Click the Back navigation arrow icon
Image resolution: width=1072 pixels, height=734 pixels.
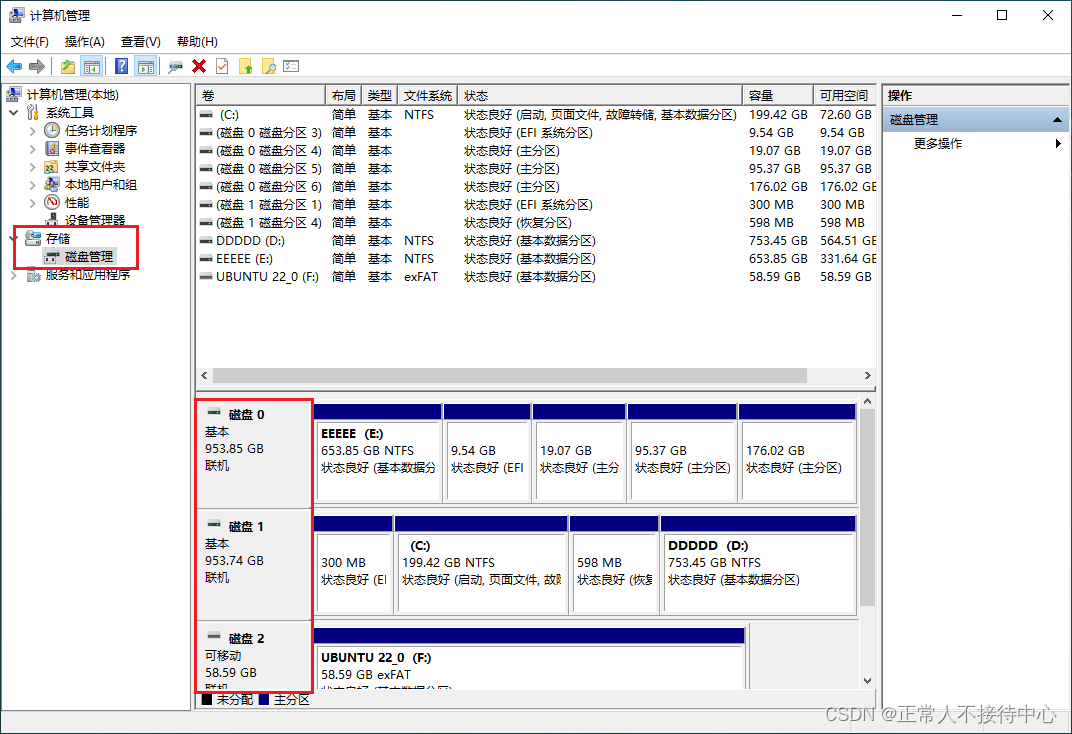pos(14,66)
